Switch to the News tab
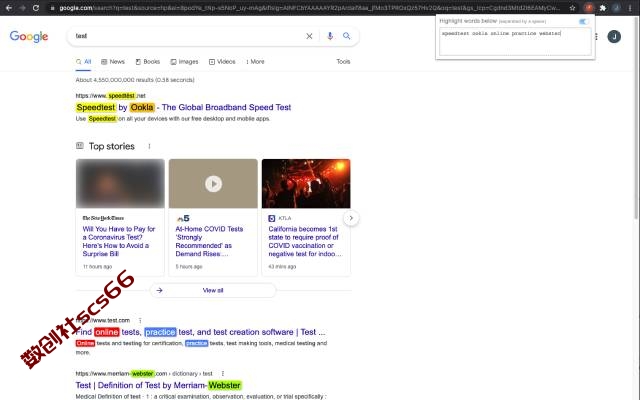 point(113,62)
